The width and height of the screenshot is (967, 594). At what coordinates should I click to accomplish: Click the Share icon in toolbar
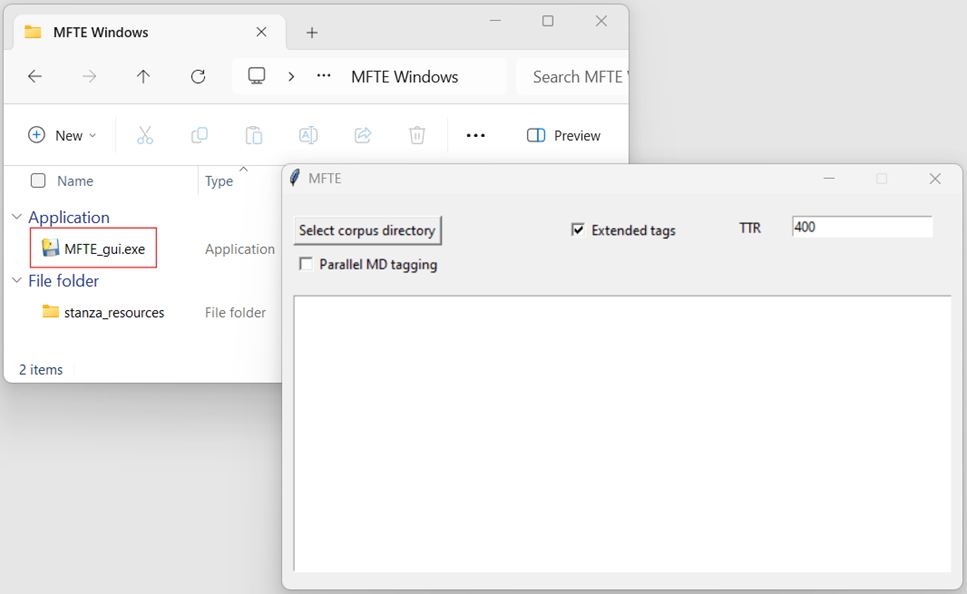[363, 135]
